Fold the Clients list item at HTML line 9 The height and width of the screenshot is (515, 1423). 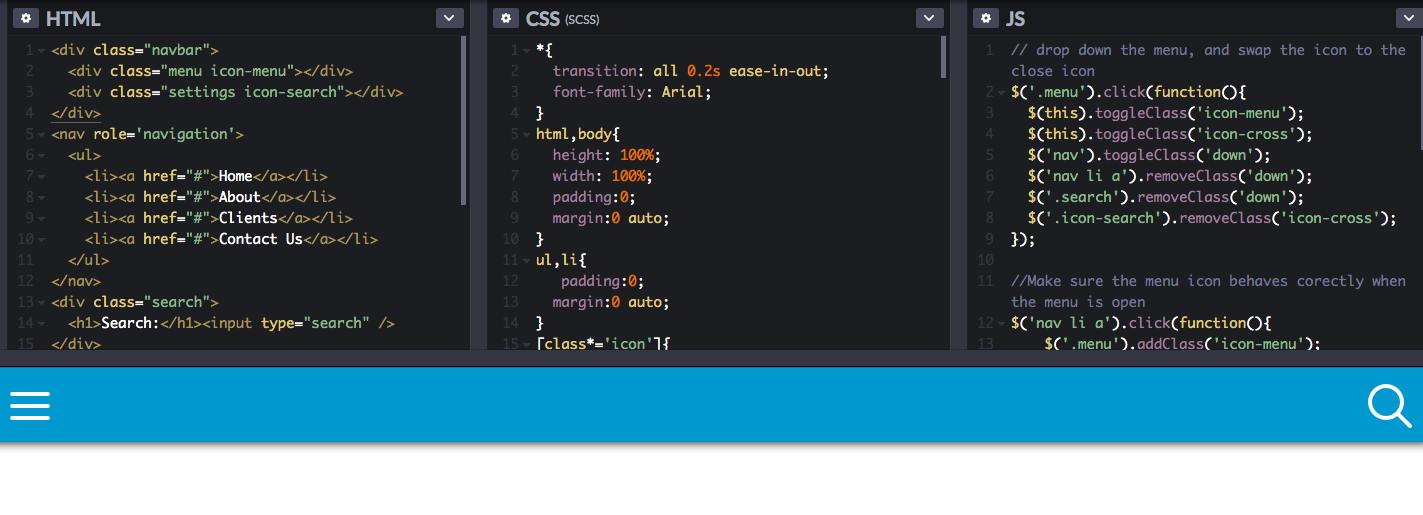coord(41,218)
